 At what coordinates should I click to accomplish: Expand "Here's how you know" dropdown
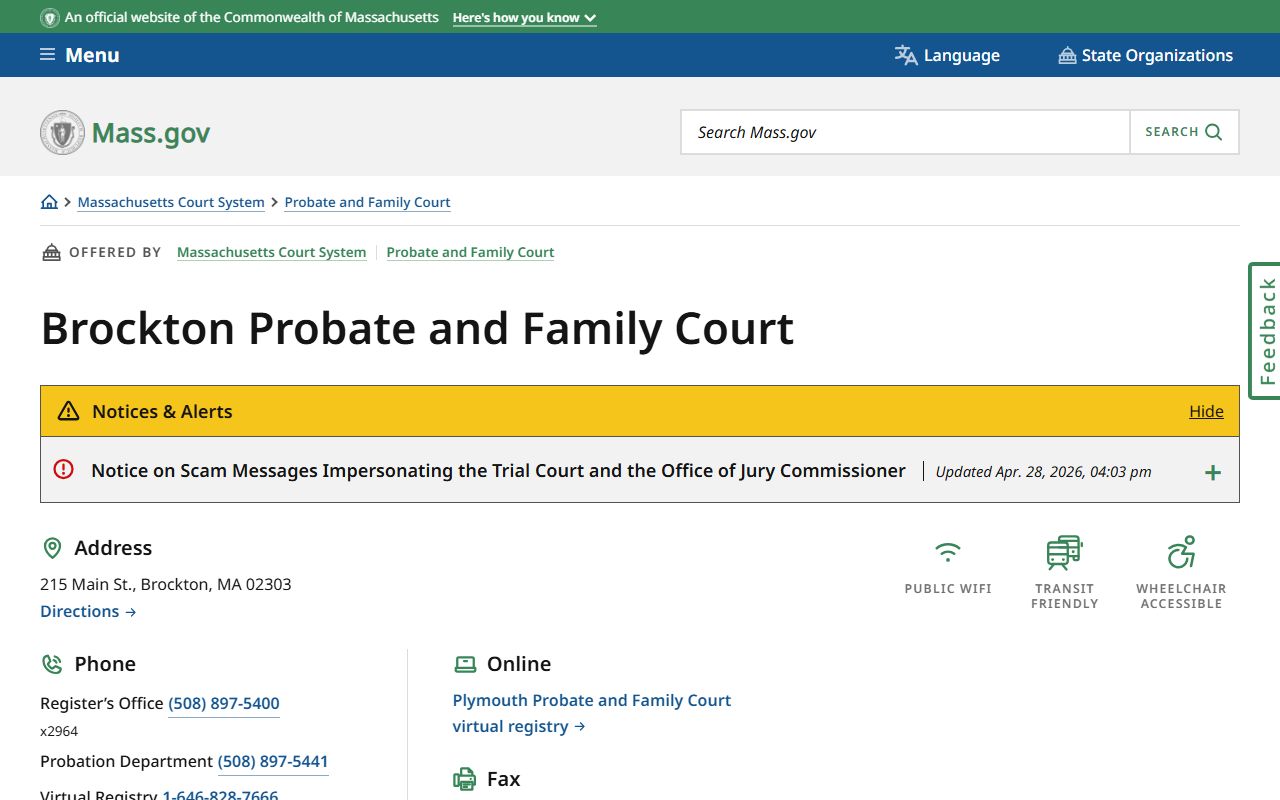pyautogui.click(x=524, y=18)
